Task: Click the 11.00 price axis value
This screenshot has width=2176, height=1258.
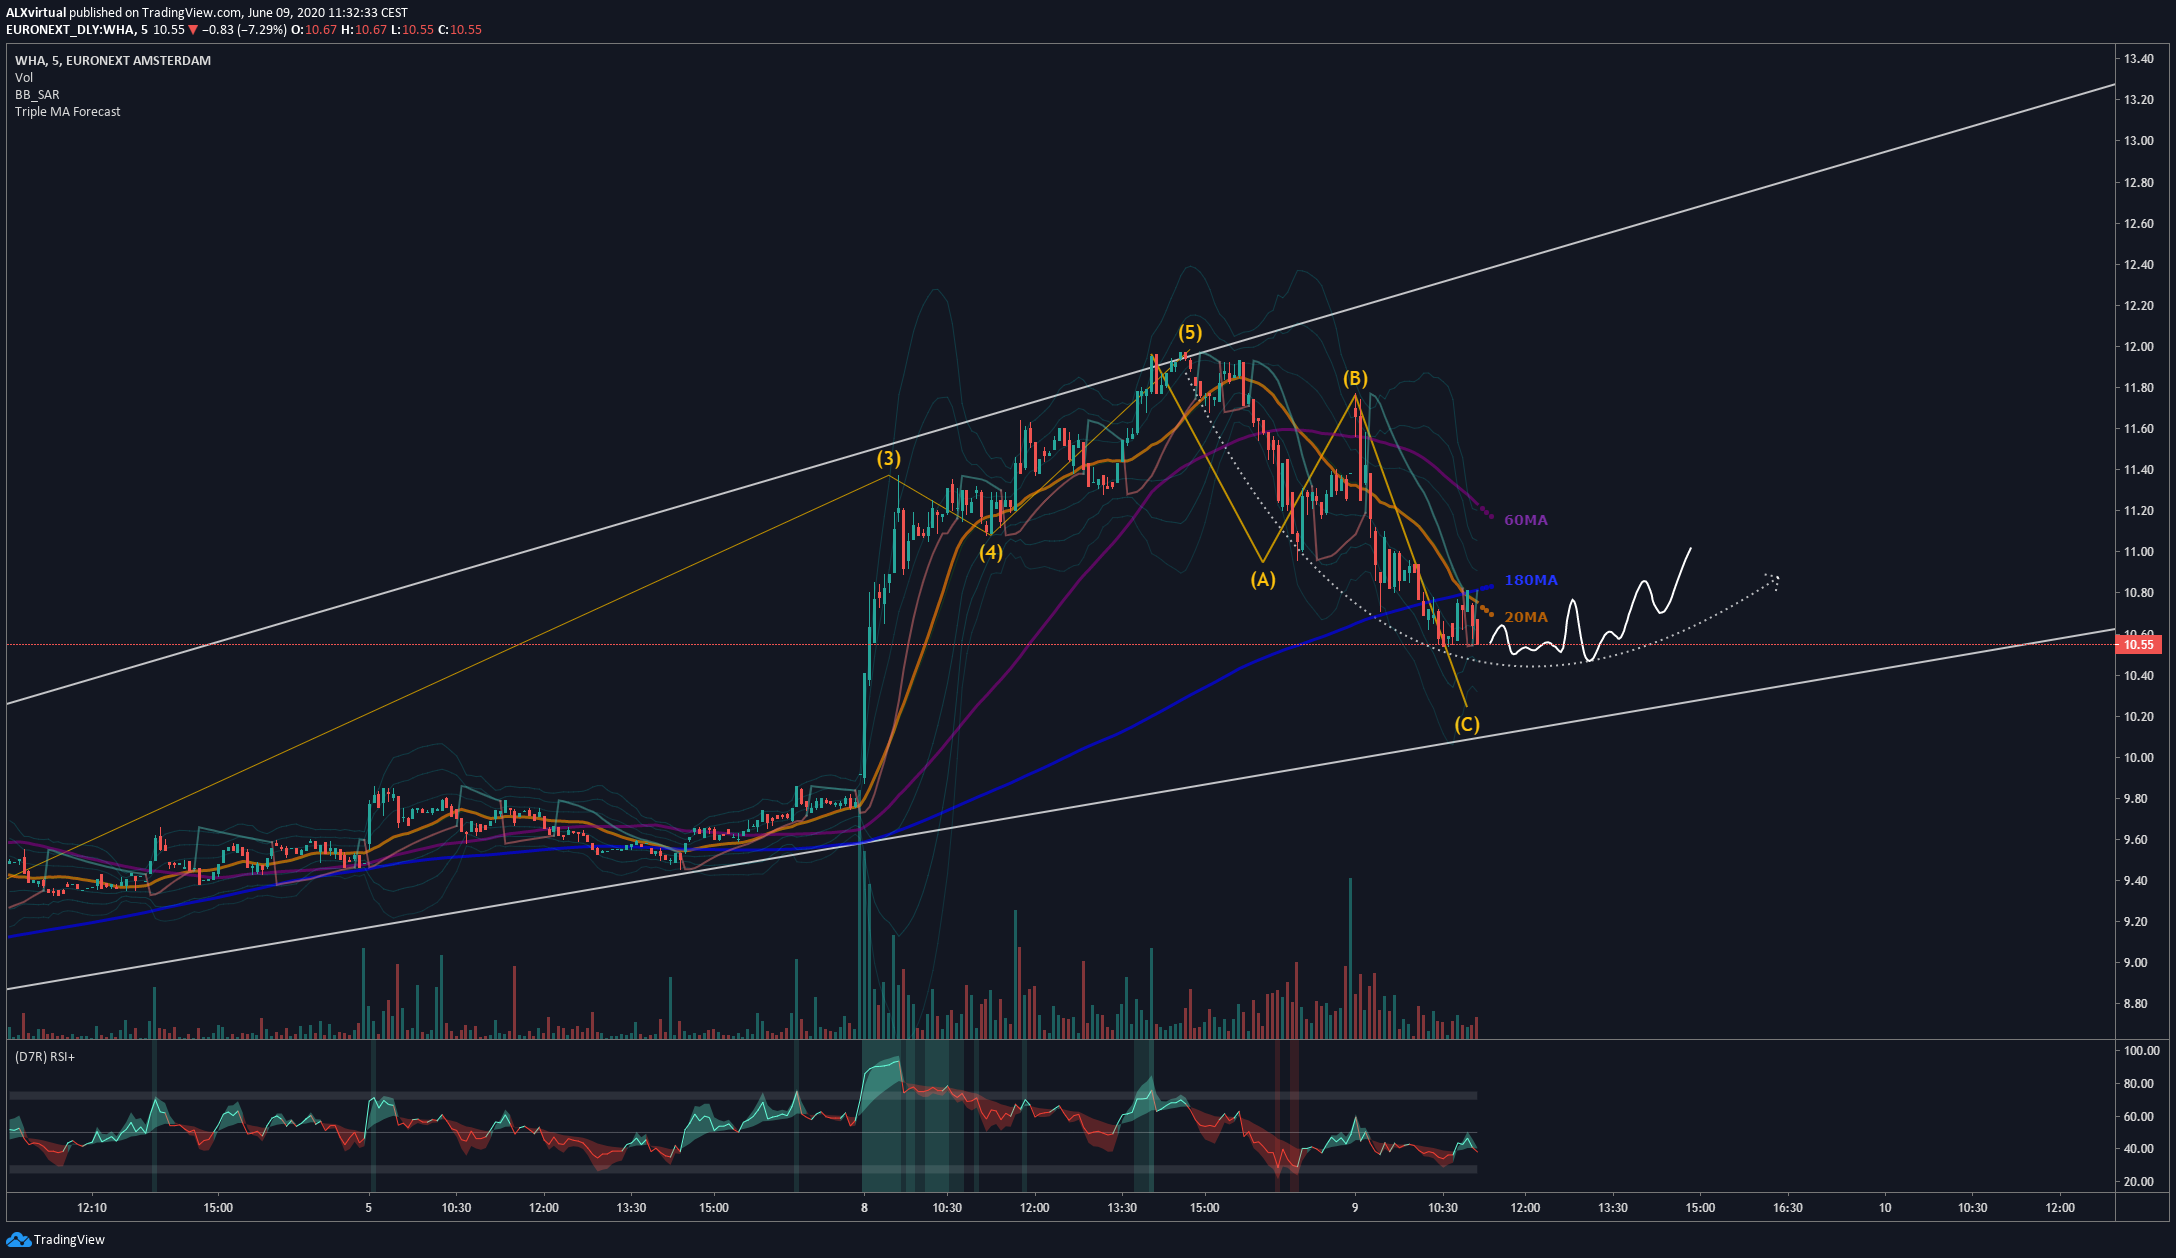Action: (x=2139, y=552)
